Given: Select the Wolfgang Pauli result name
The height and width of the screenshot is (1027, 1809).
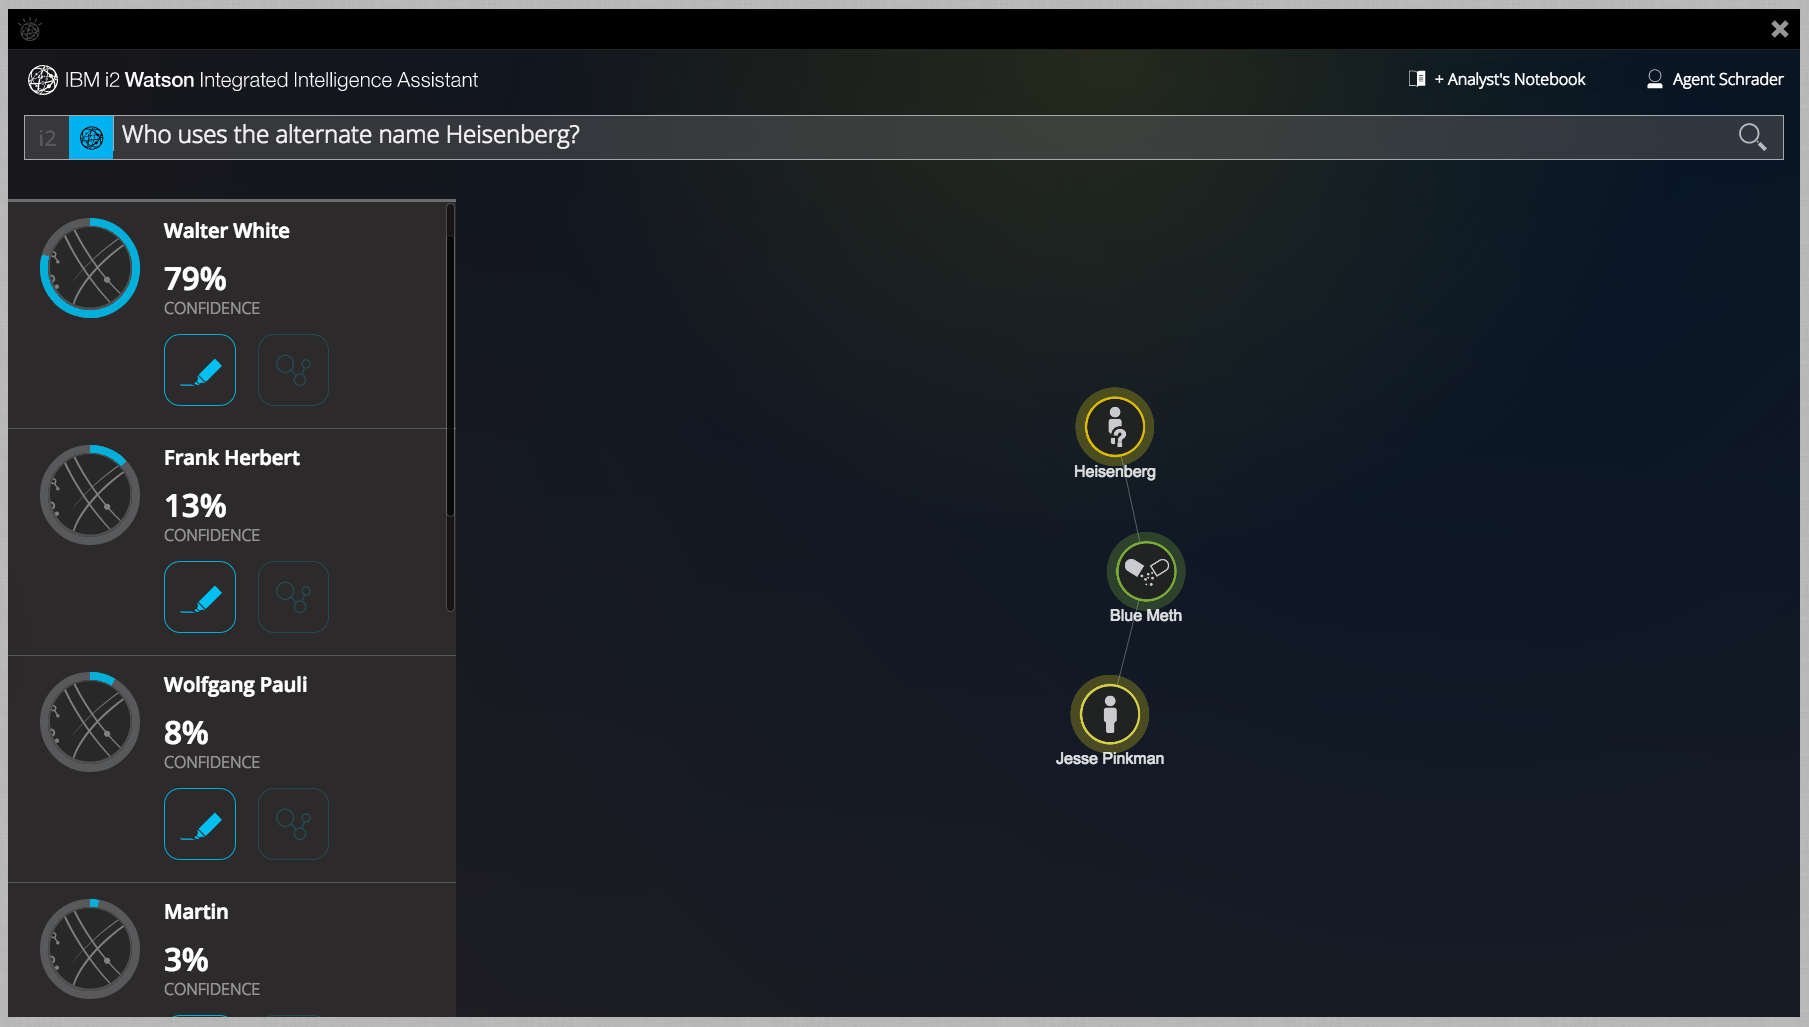Looking at the screenshot, I should (x=235, y=685).
